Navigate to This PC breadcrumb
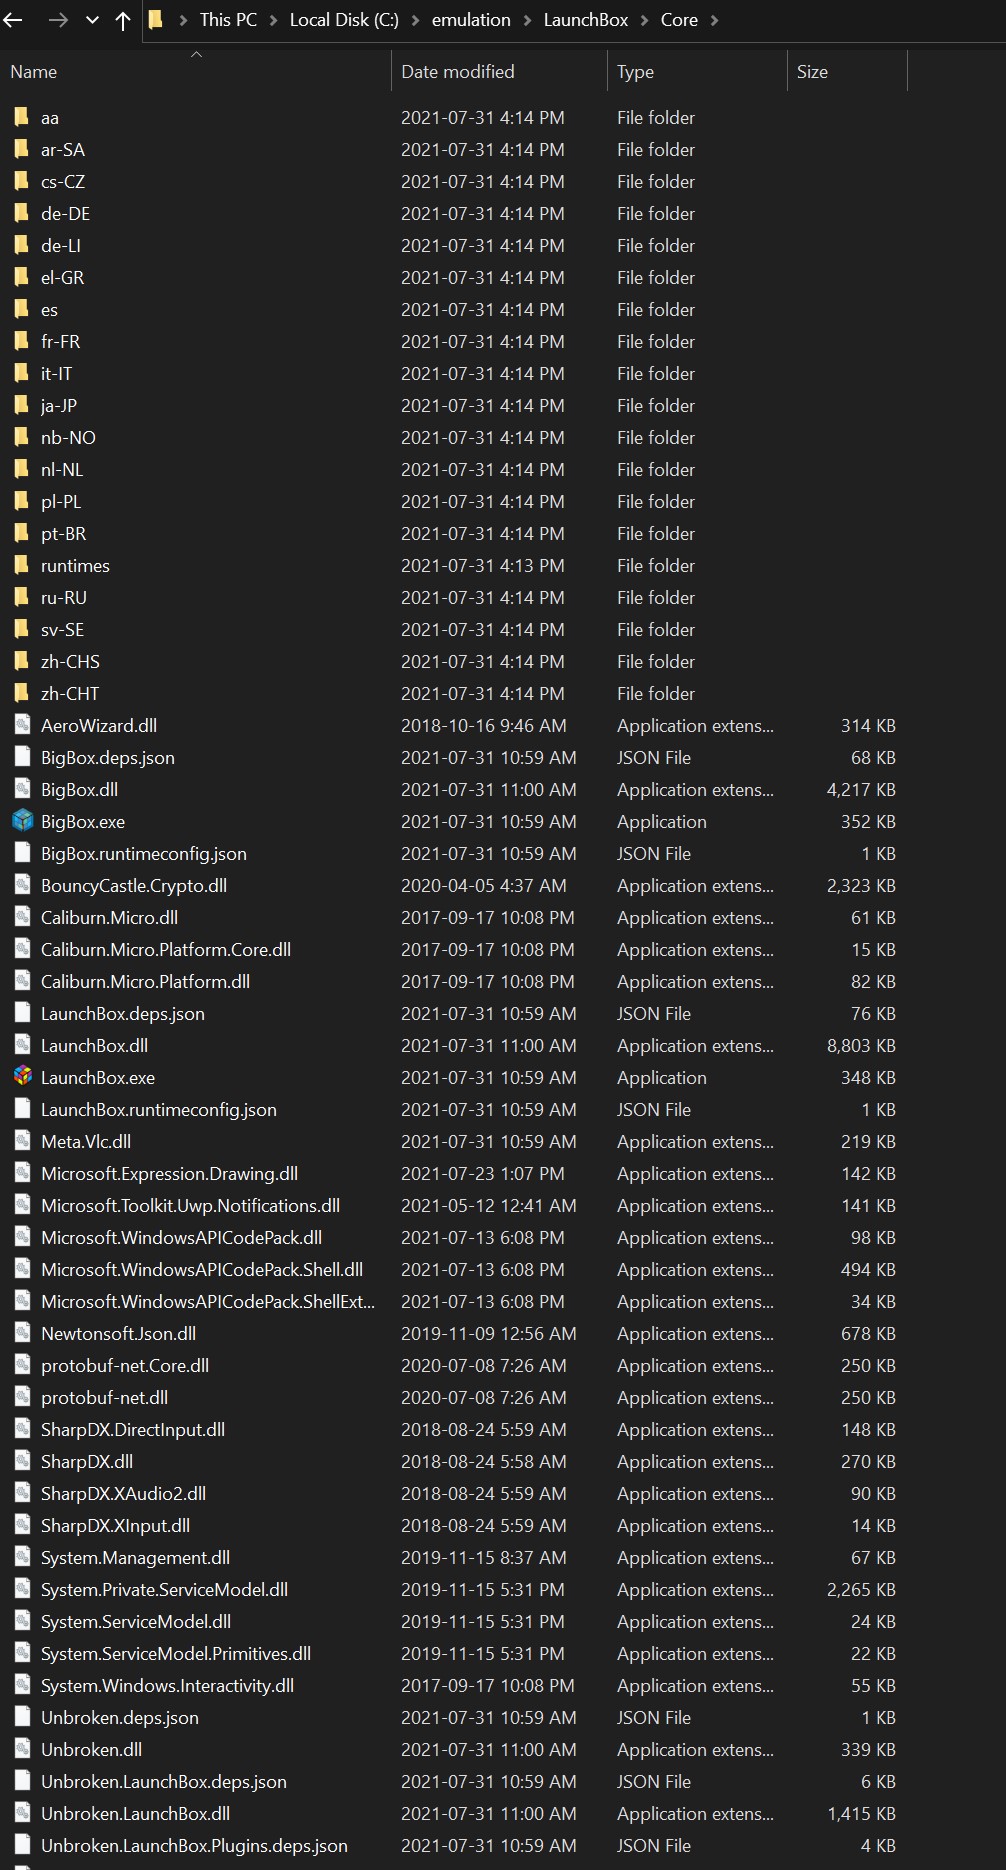This screenshot has width=1006, height=1870. pyautogui.click(x=228, y=20)
